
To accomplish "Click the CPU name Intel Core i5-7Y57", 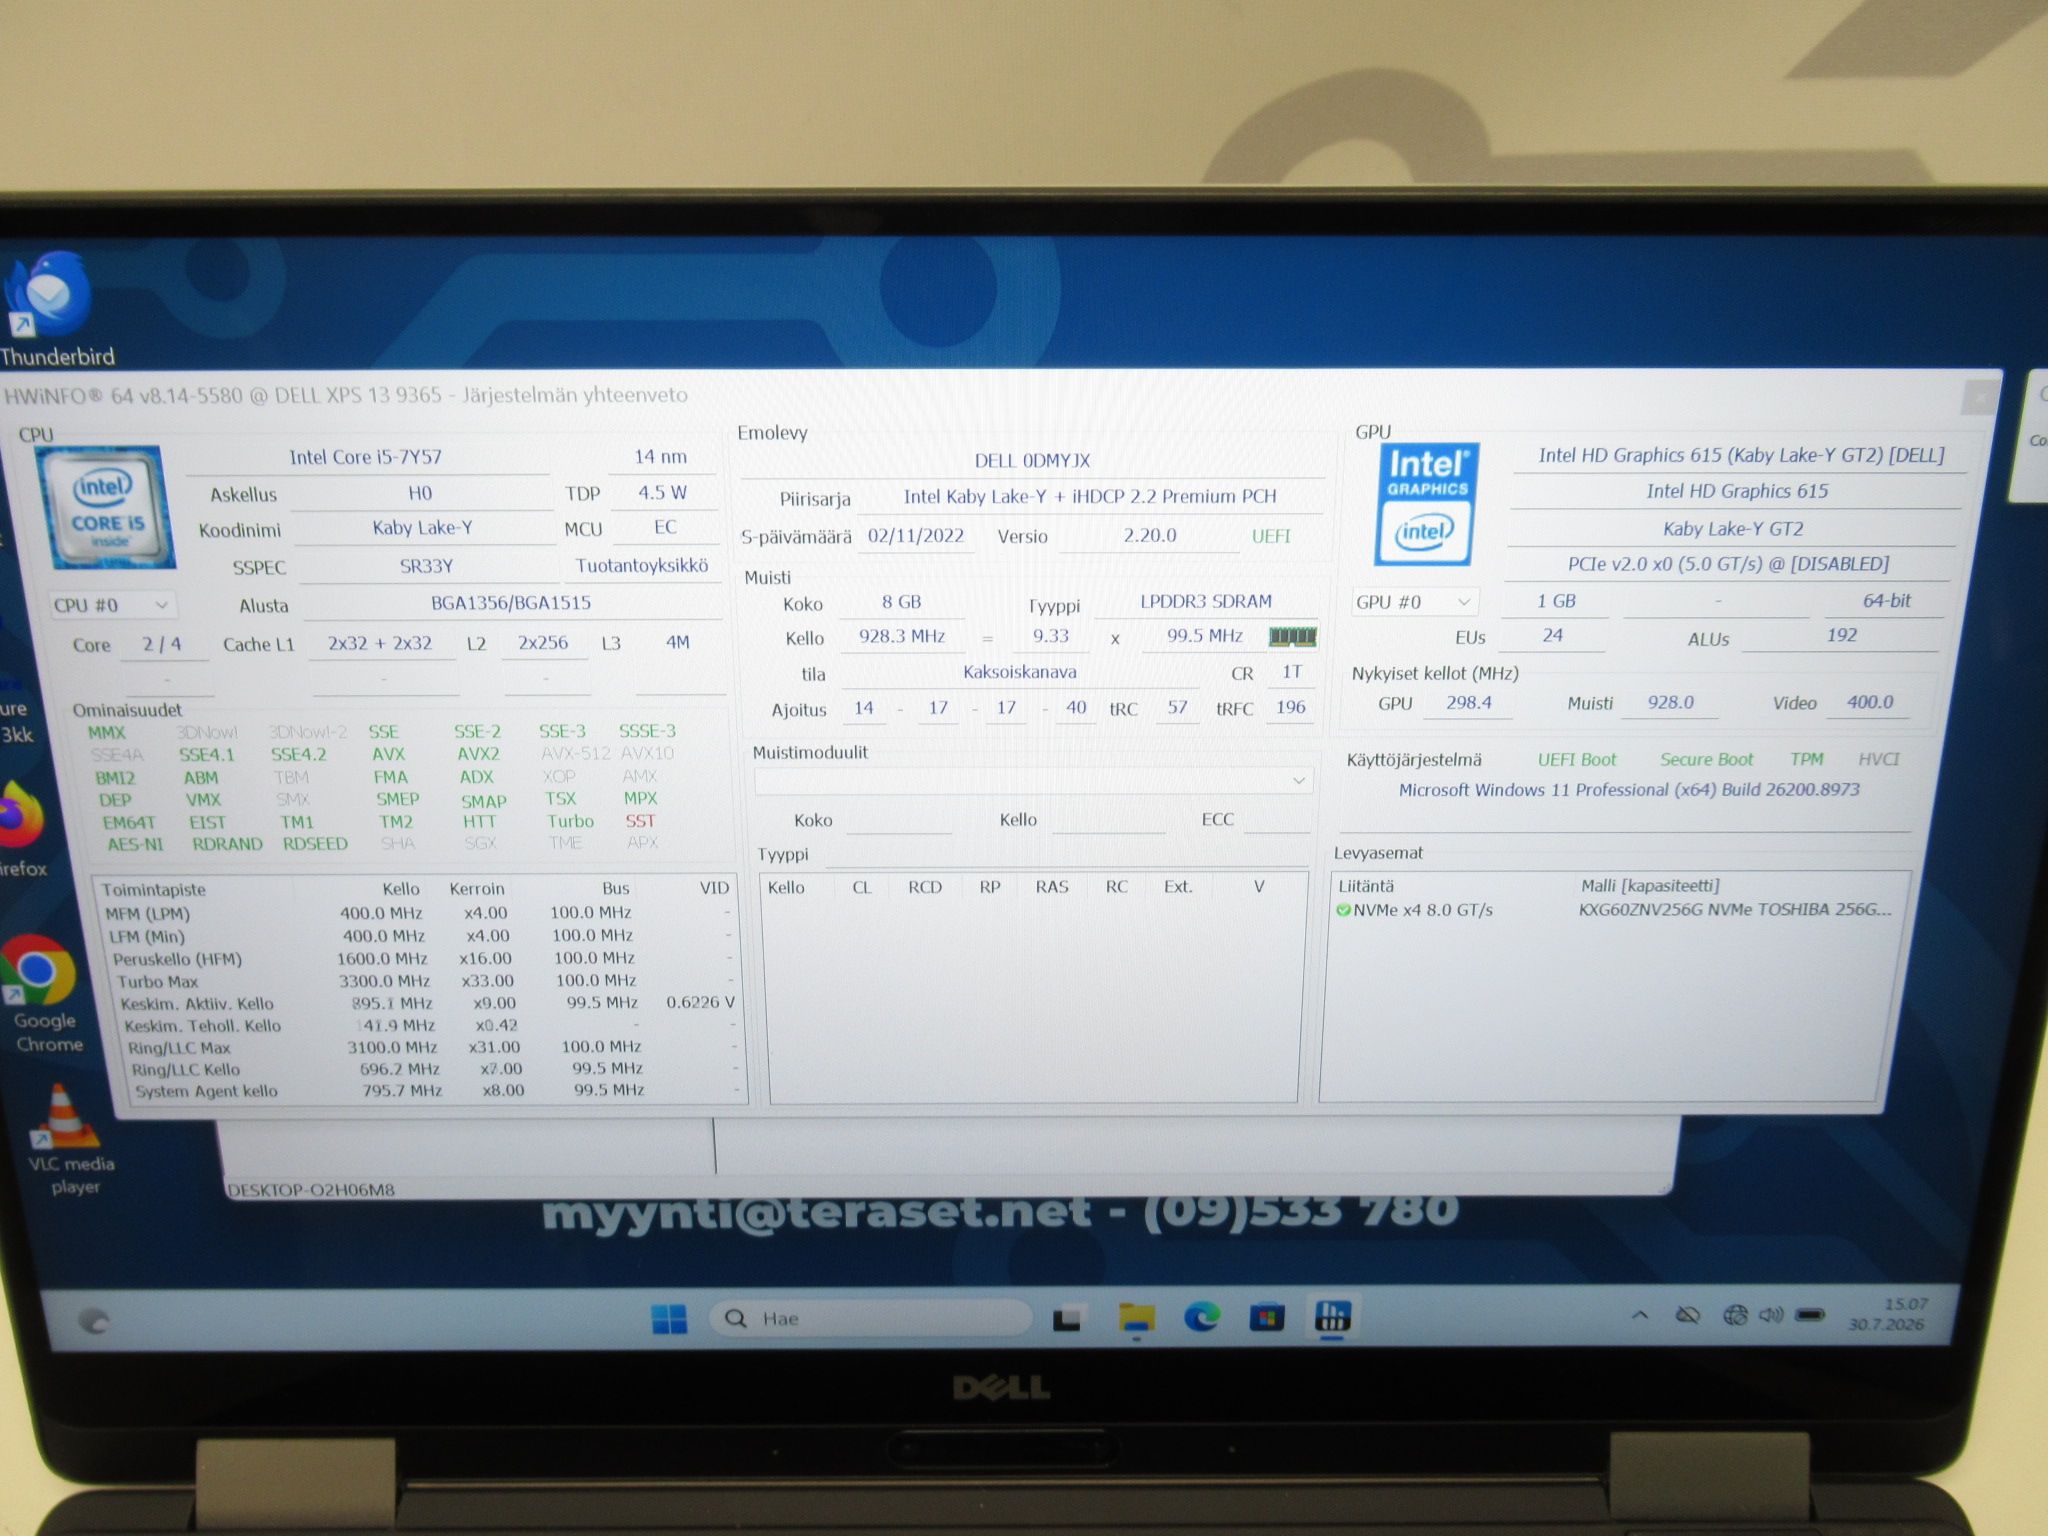I will 366,457.
